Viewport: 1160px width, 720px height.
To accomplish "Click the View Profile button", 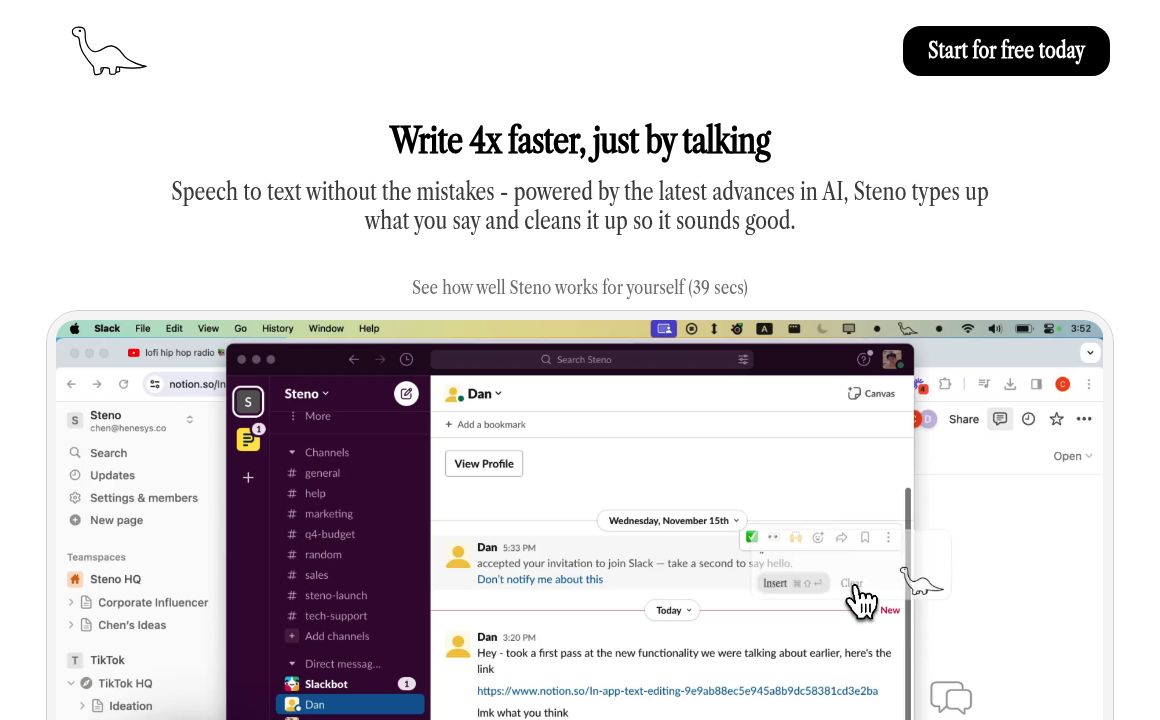I will point(484,464).
